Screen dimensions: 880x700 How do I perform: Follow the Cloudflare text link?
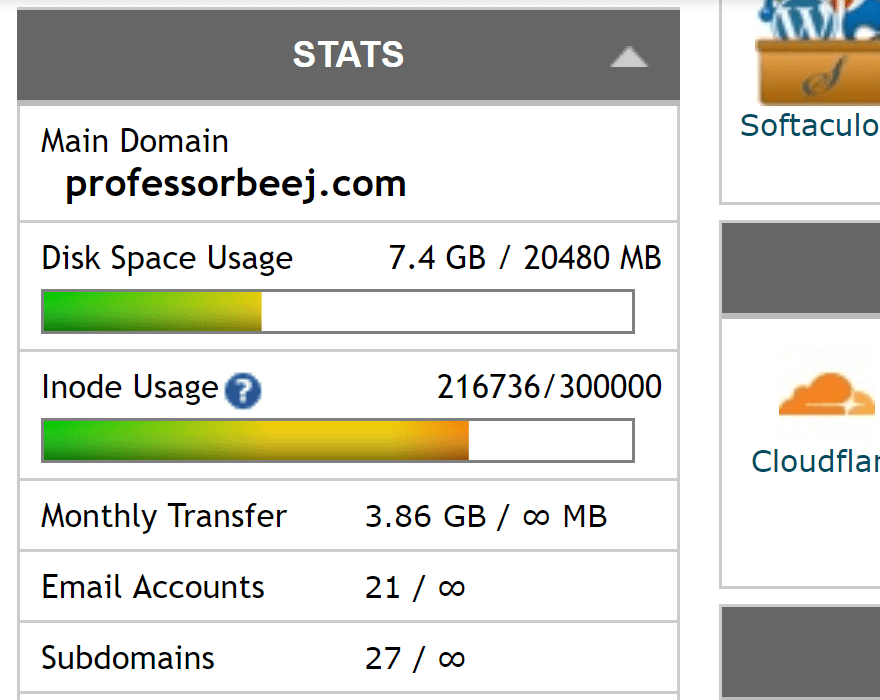(815, 461)
